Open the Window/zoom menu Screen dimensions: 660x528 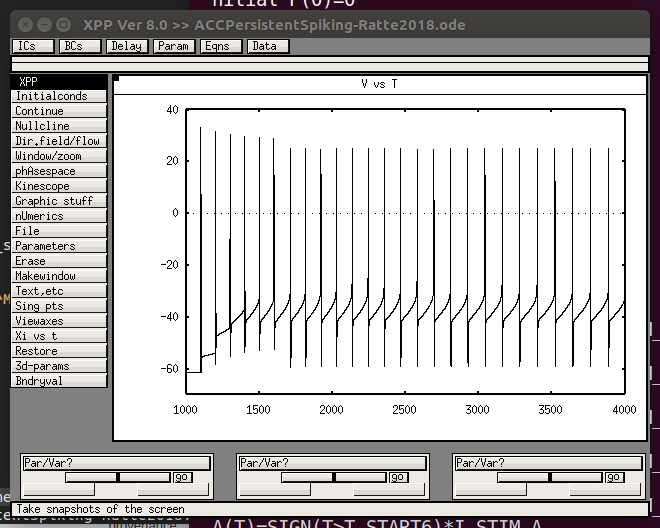tap(59, 156)
